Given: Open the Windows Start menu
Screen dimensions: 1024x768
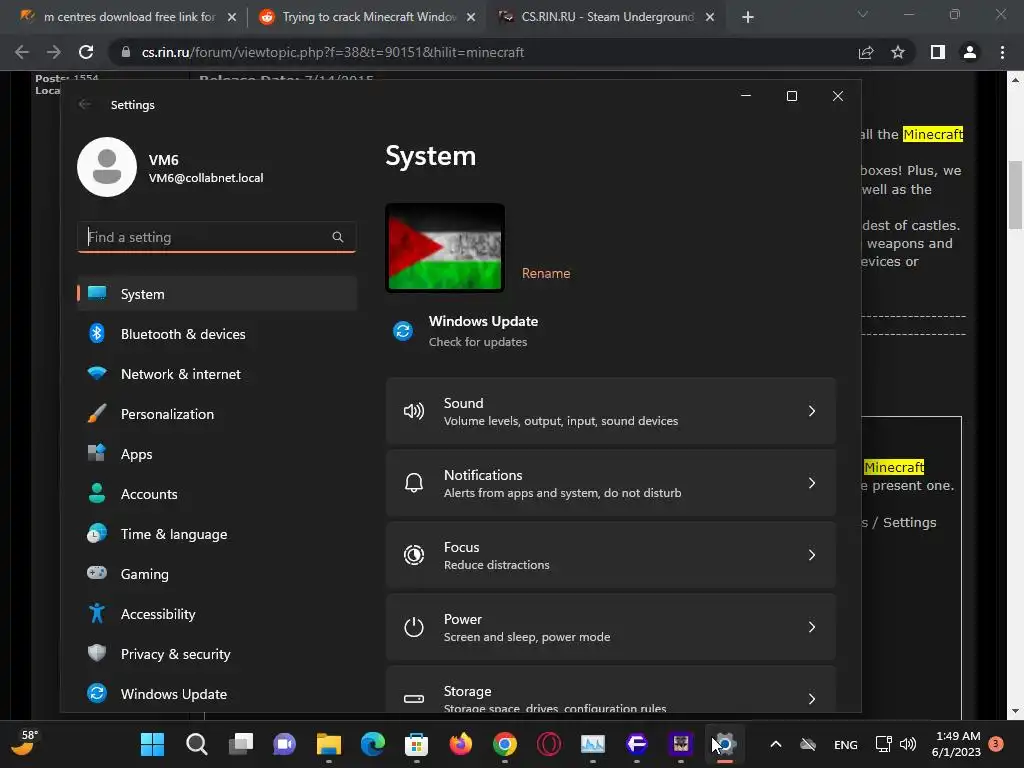Looking at the screenshot, I should coord(152,744).
